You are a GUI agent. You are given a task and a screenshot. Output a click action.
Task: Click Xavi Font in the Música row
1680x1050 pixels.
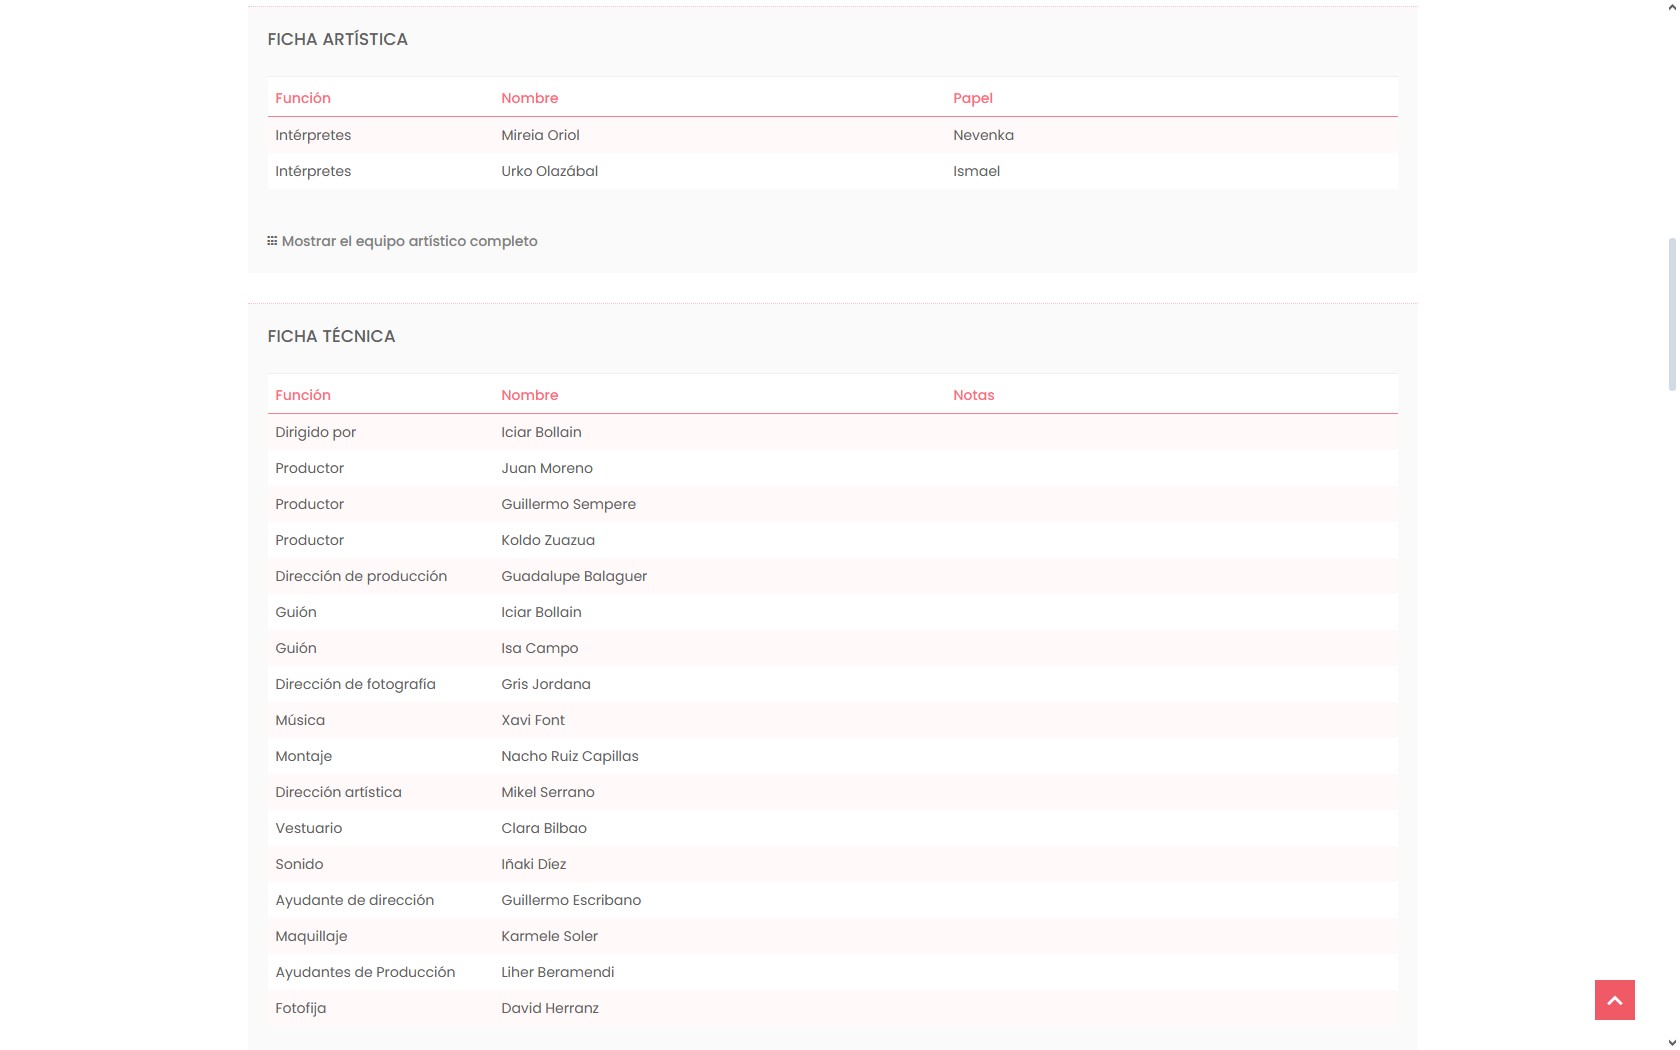click(x=532, y=720)
